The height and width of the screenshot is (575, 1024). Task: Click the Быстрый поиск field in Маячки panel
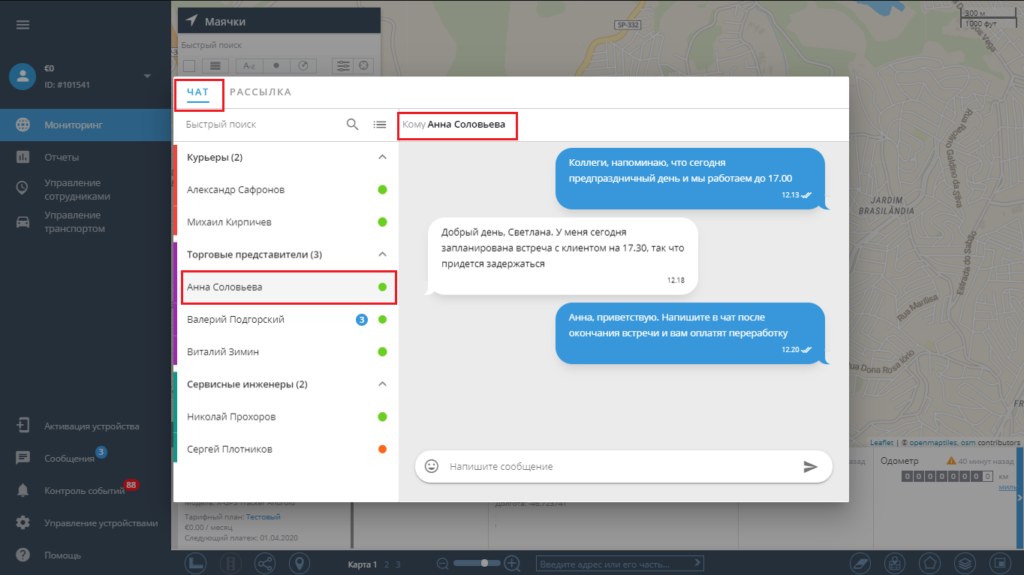(279, 45)
